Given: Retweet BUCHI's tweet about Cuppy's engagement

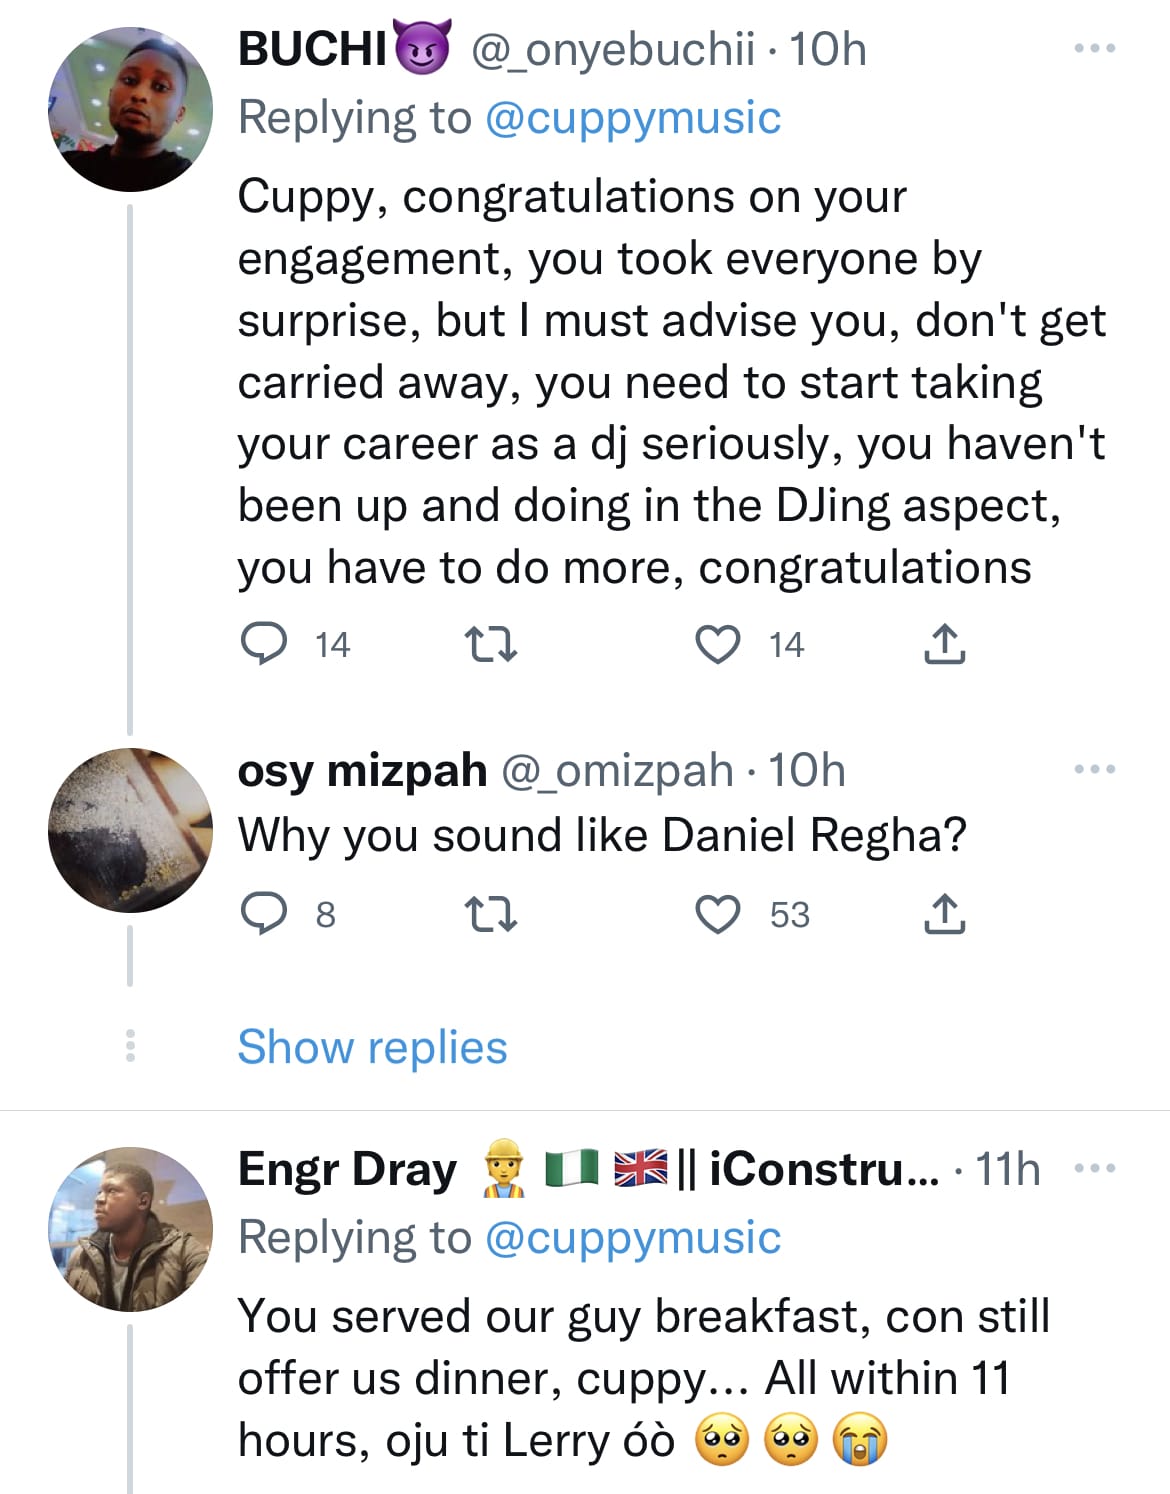Looking at the screenshot, I should click(x=492, y=644).
